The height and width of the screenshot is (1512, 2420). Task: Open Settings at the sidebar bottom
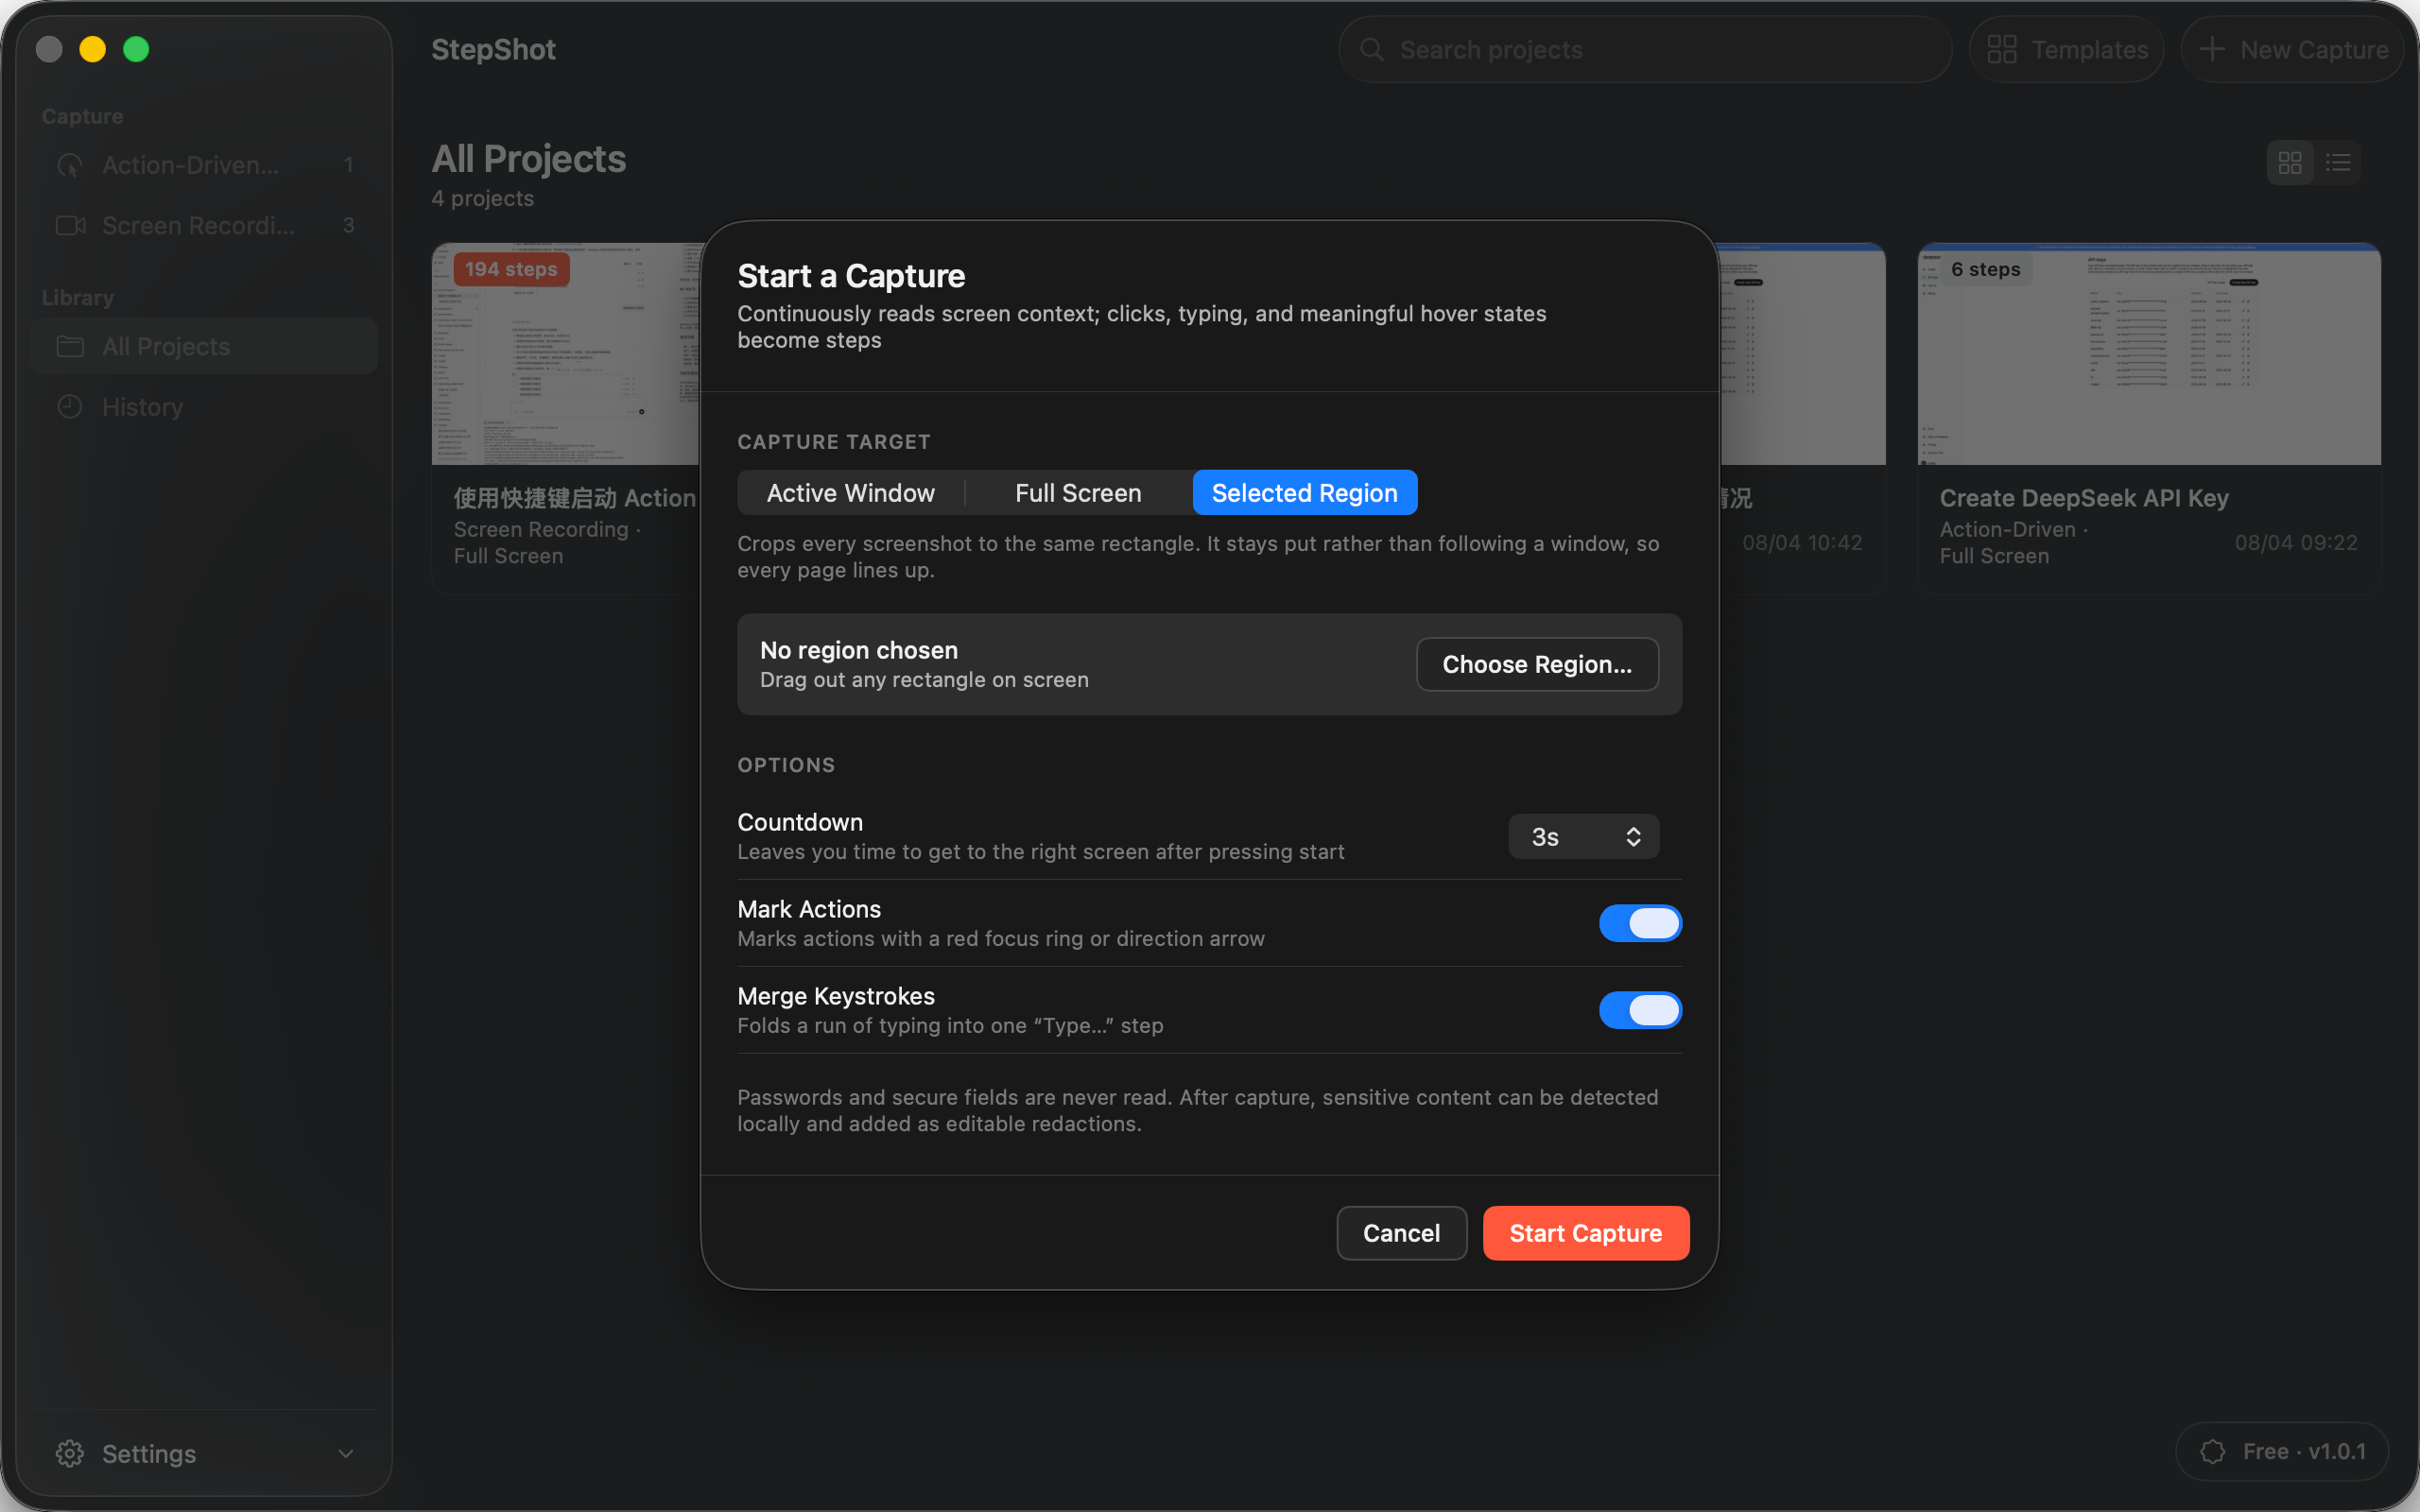coord(204,1453)
